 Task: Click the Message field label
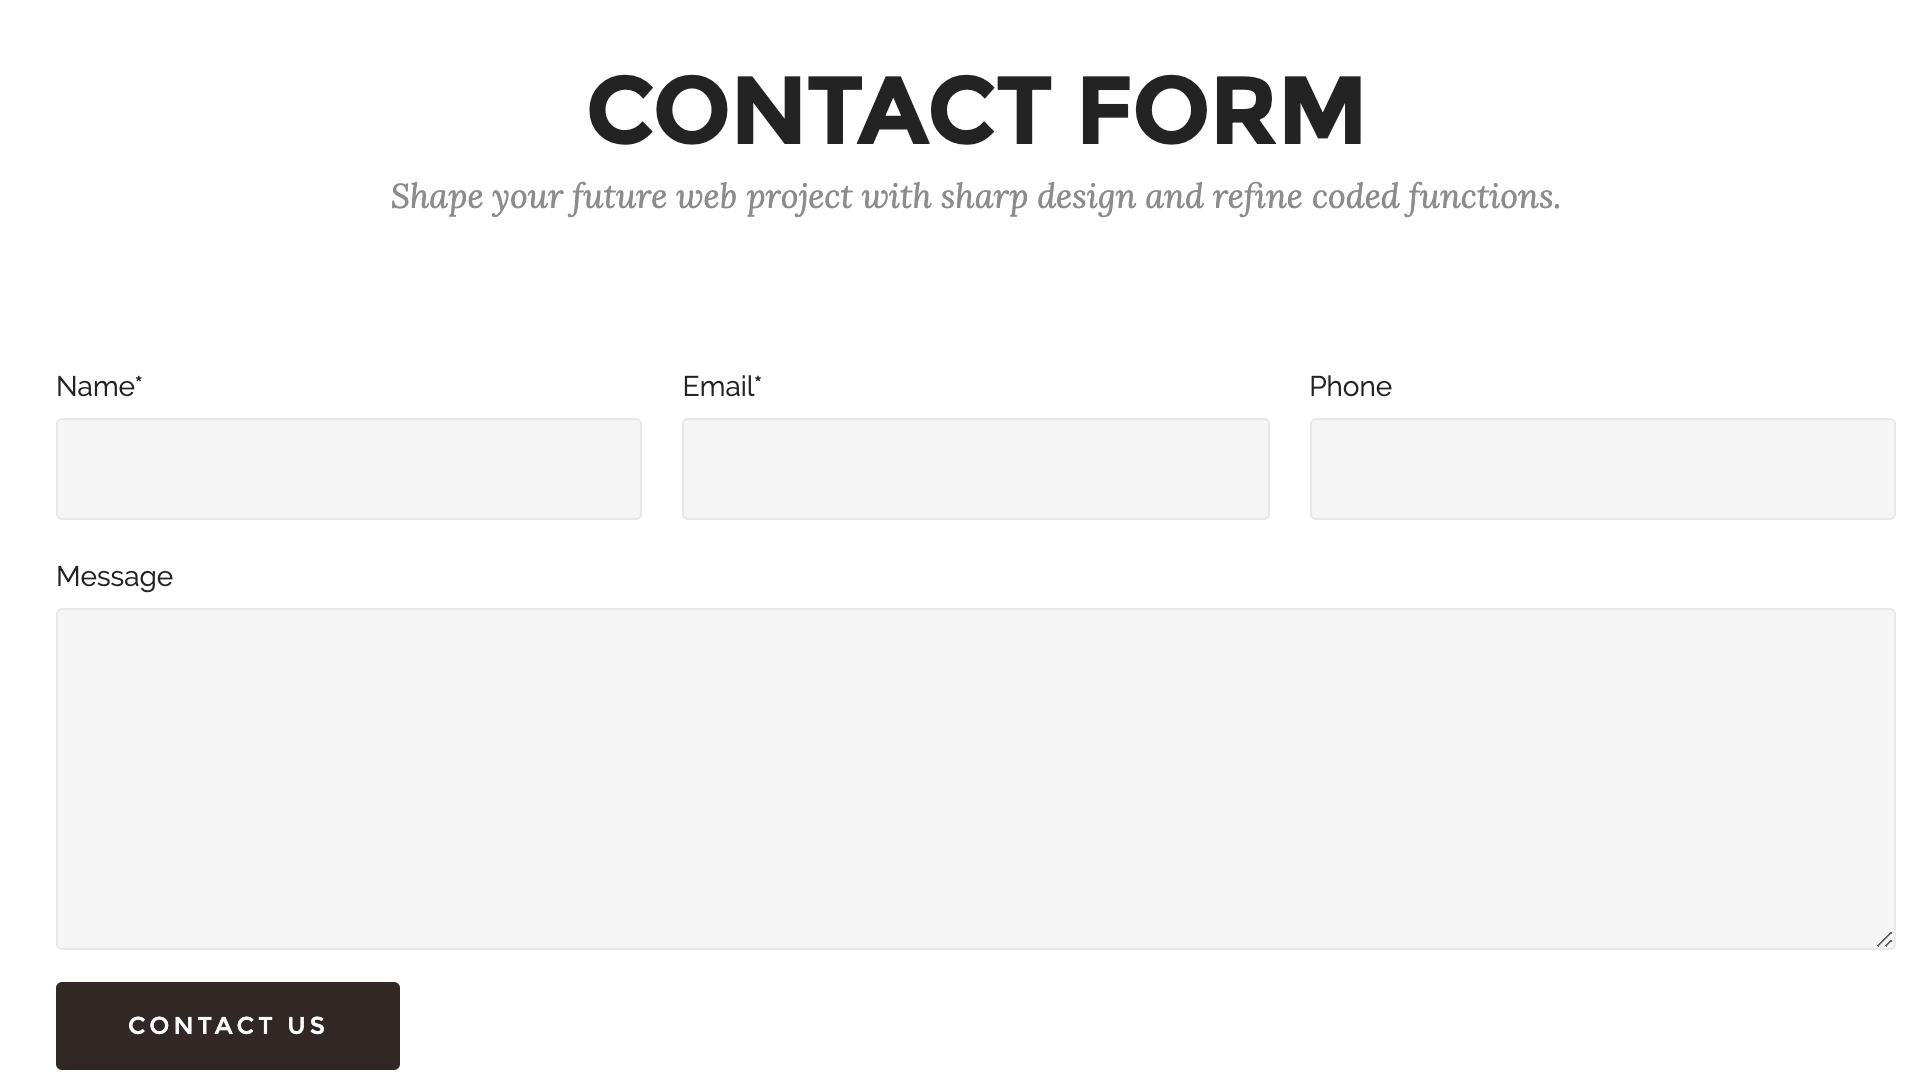tap(114, 577)
